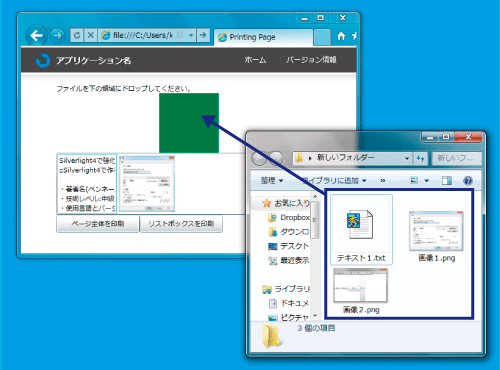Open ドキュメント library in navigation pane

tap(289, 303)
